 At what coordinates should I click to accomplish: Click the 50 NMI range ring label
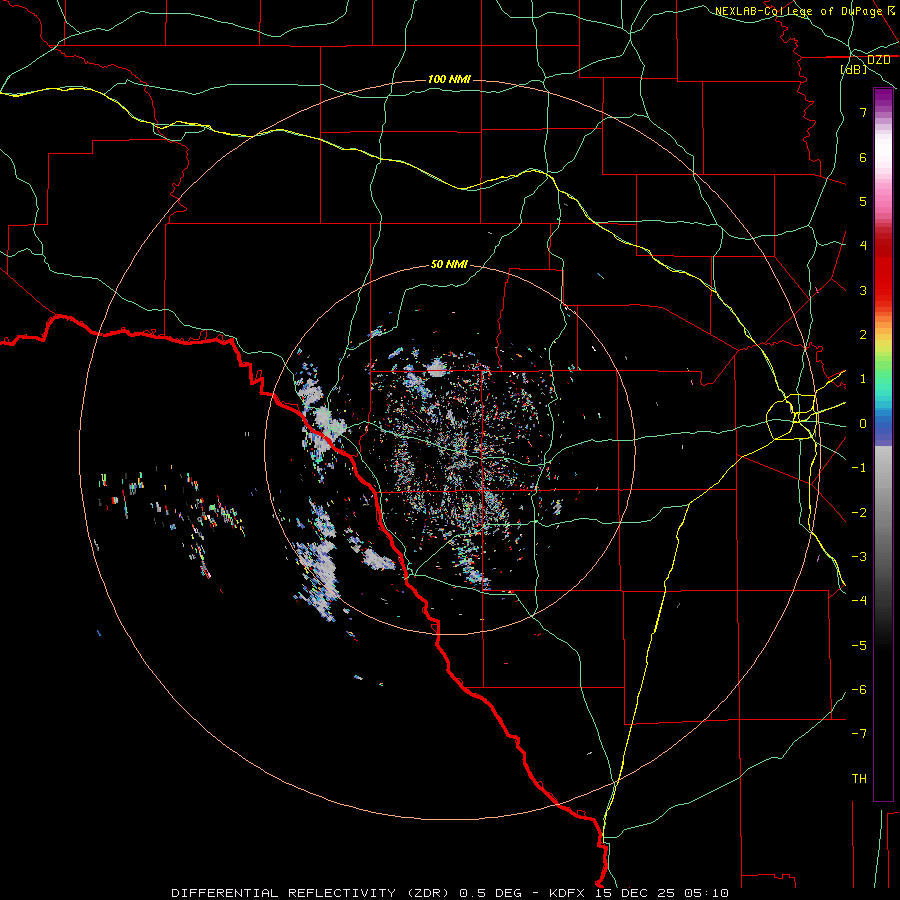click(x=449, y=264)
